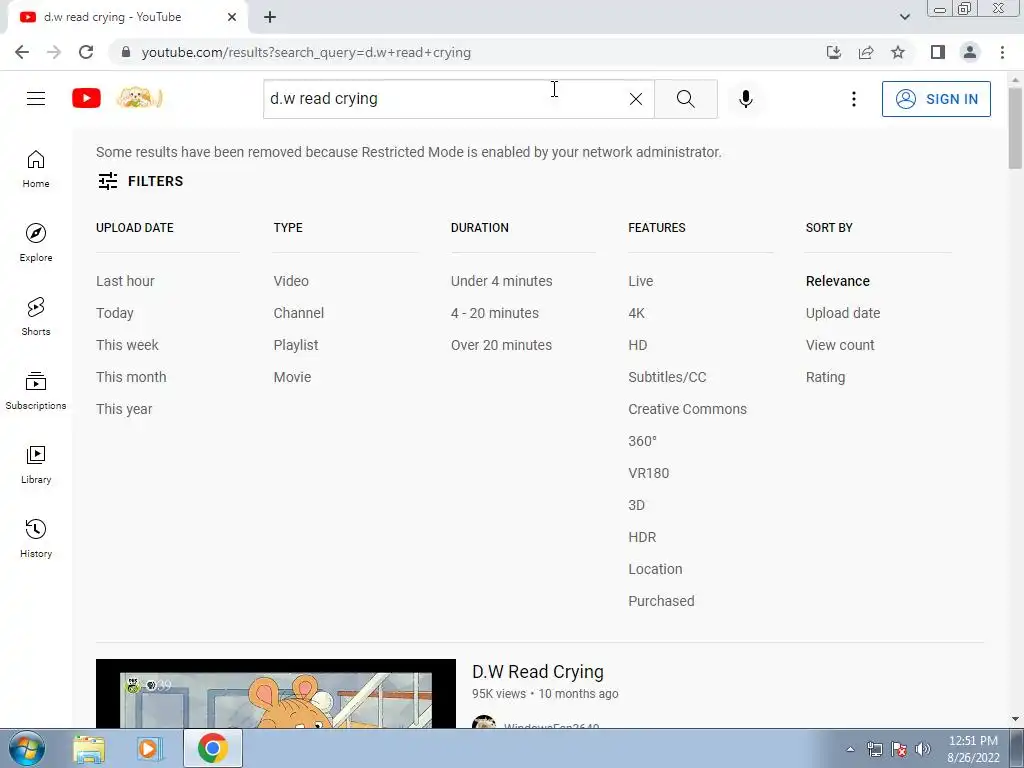The image size is (1024, 768).
Task: Open Chrome three-dot menu
Action: point(1002,52)
